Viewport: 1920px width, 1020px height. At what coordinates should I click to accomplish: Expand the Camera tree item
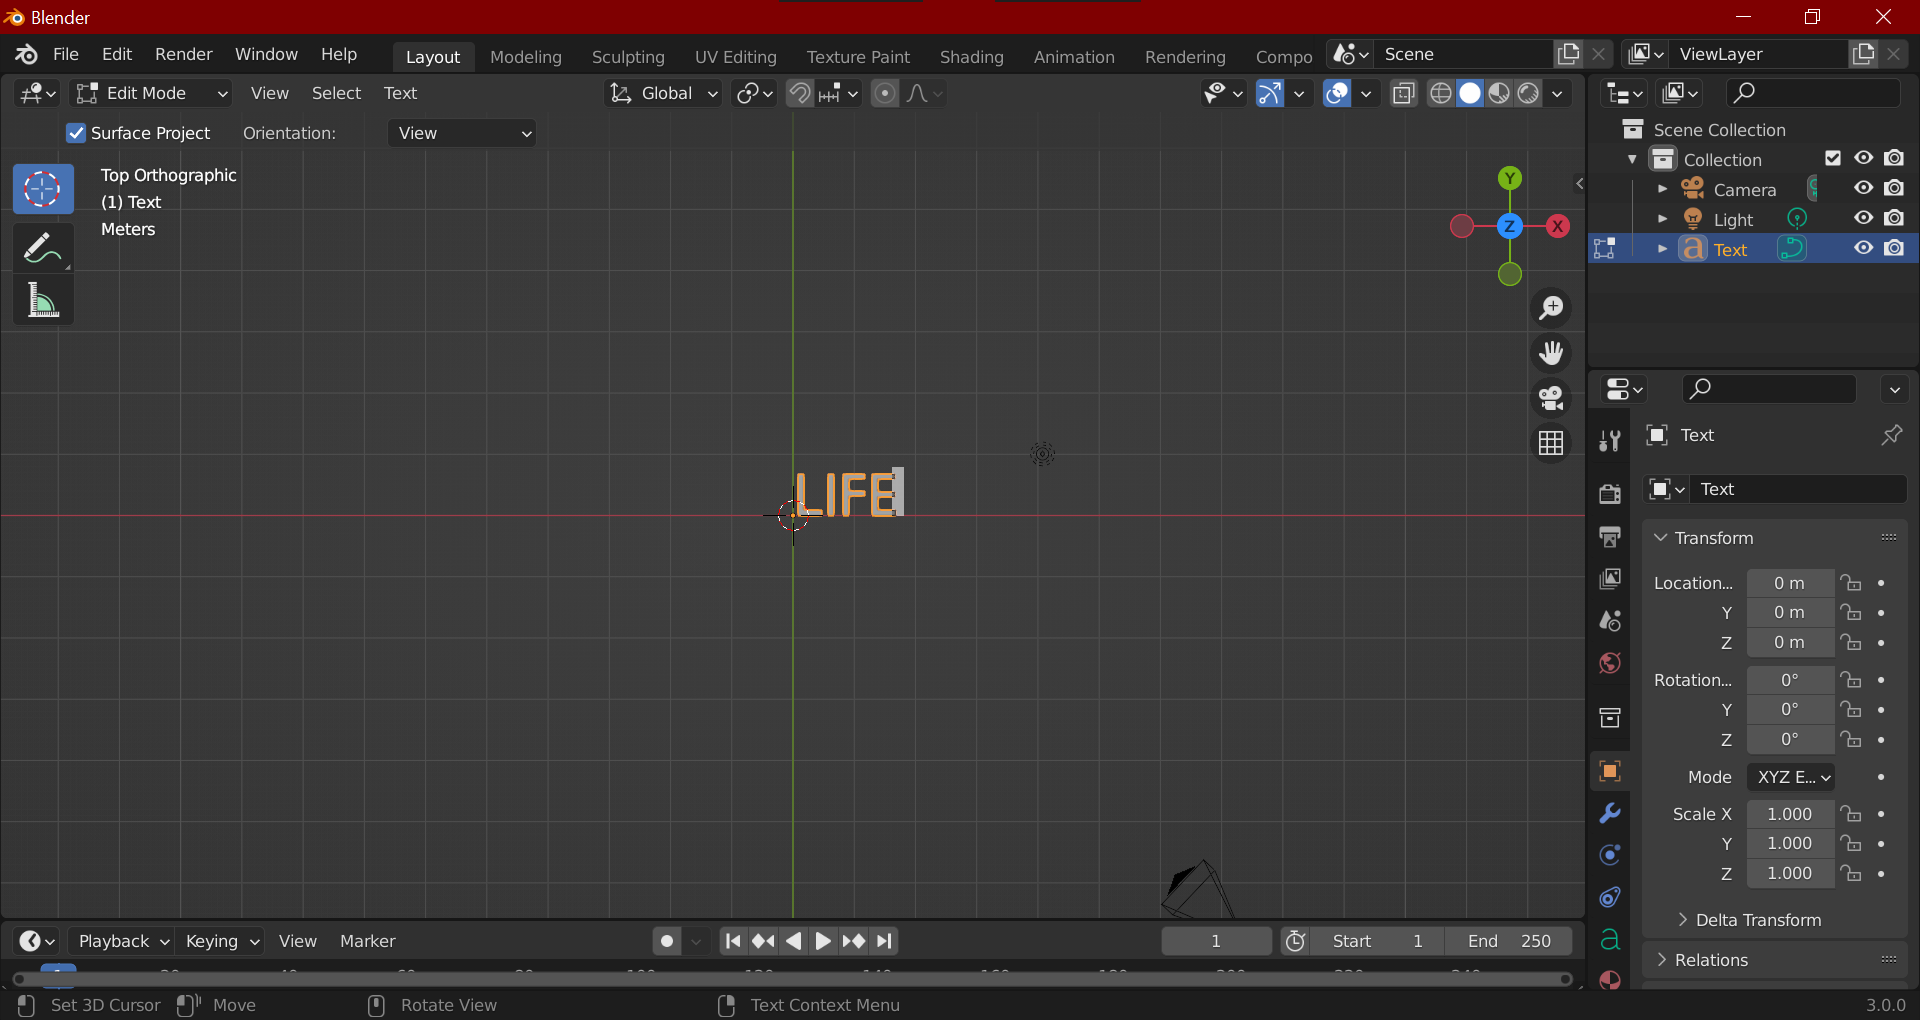pyautogui.click(x=1662, y=188)
